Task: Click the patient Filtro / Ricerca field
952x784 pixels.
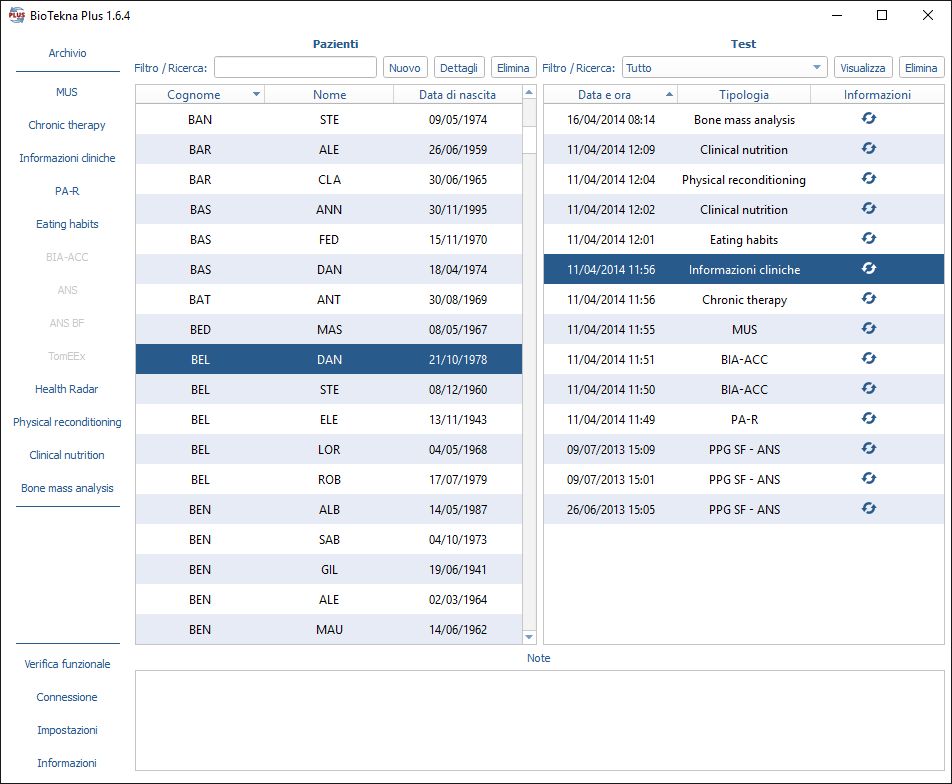Action: pyautogui.click(x=295, y=68)
